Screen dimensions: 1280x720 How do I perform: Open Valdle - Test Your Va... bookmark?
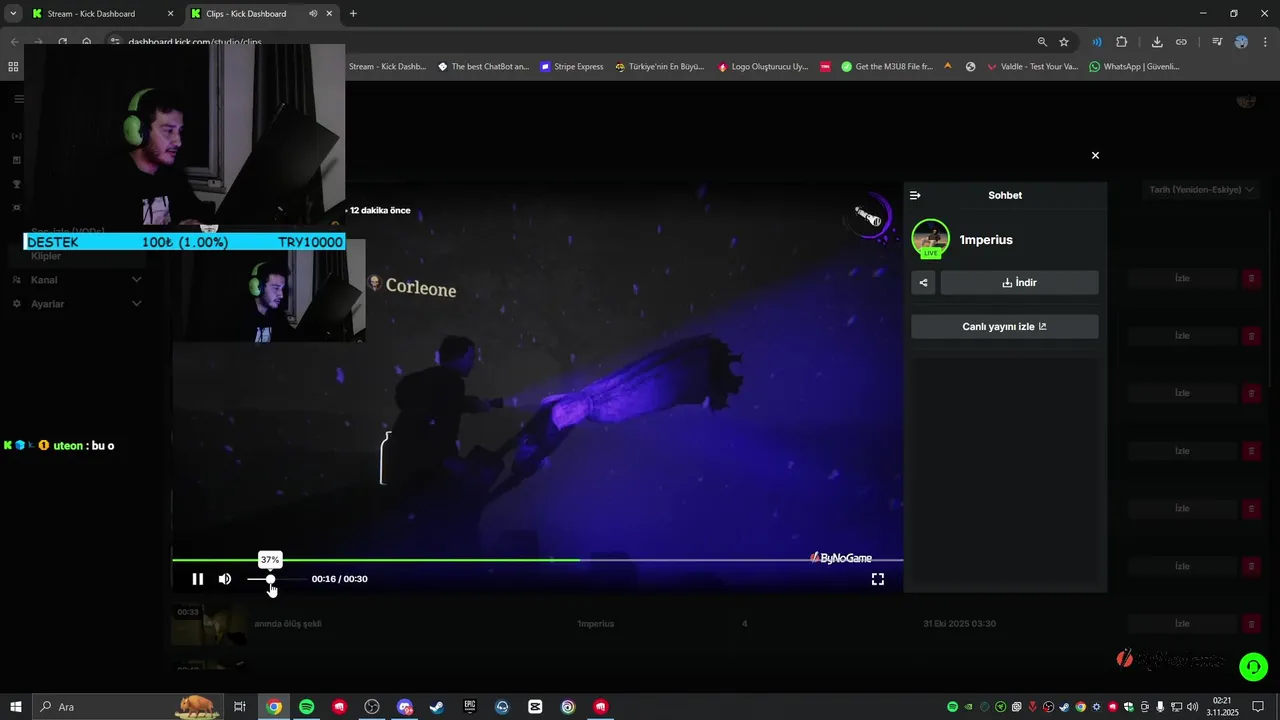point(1032,67)
